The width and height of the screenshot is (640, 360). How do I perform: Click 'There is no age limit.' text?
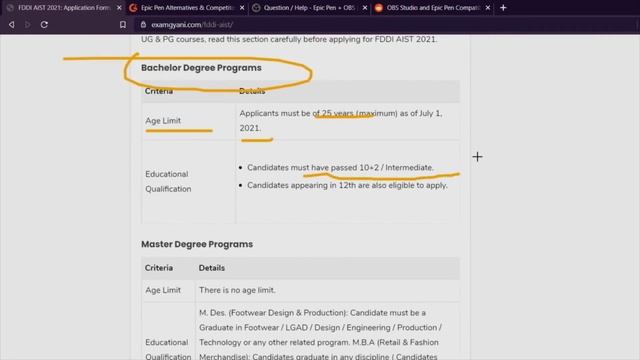pyautogui.click(x=237, y=290)
